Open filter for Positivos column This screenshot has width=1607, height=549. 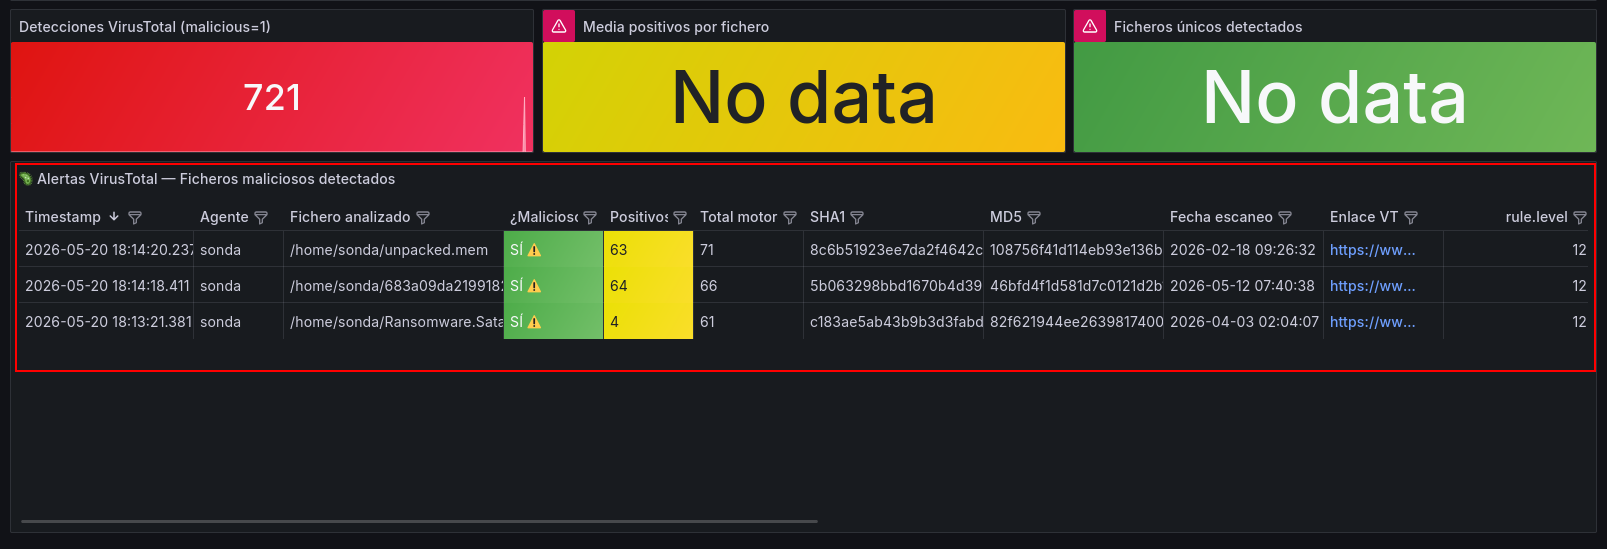(x=680, y=217)
